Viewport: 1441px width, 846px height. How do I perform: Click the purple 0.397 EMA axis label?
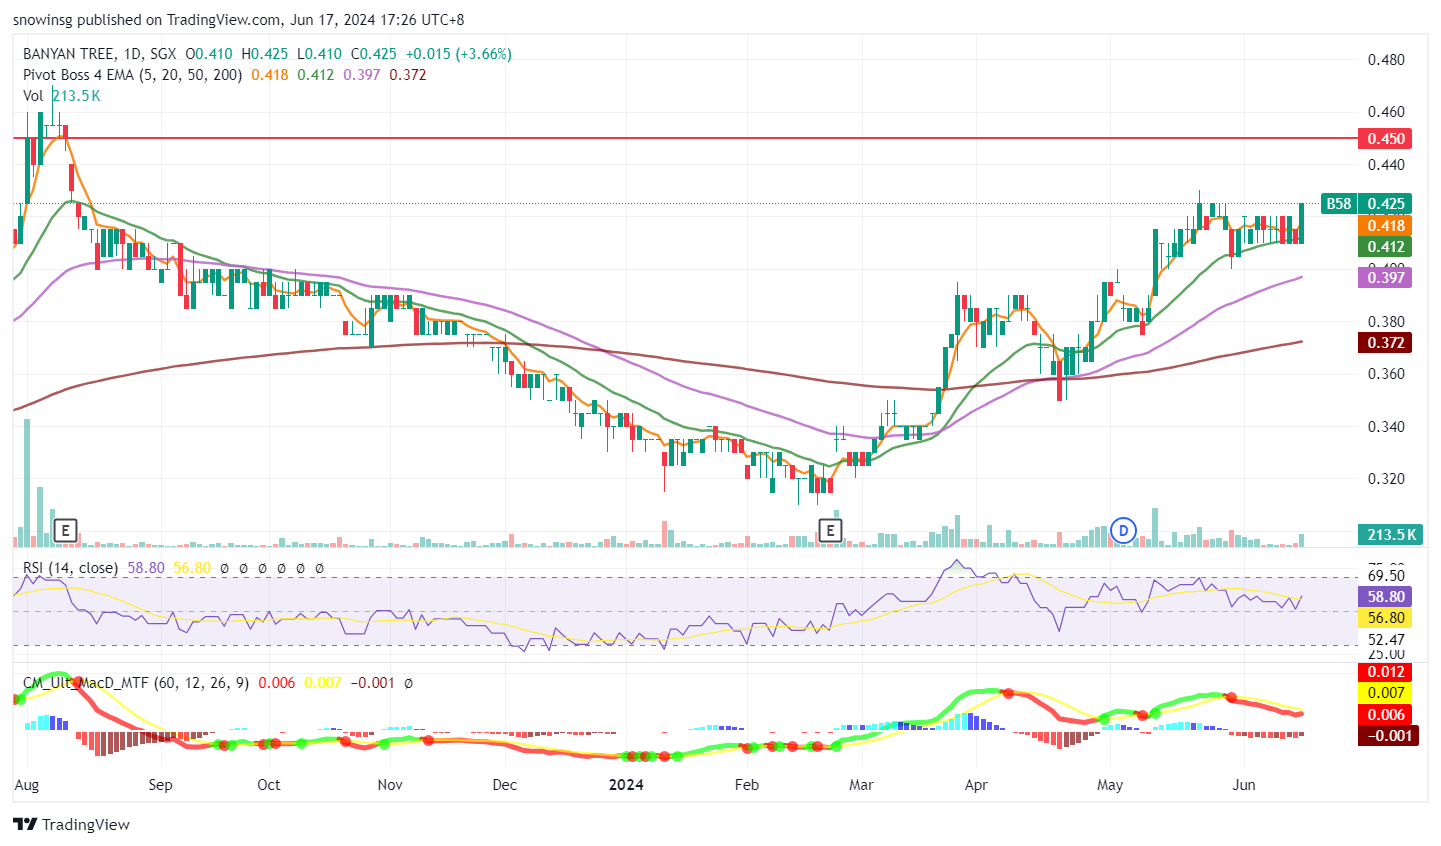pos(1385,277)
